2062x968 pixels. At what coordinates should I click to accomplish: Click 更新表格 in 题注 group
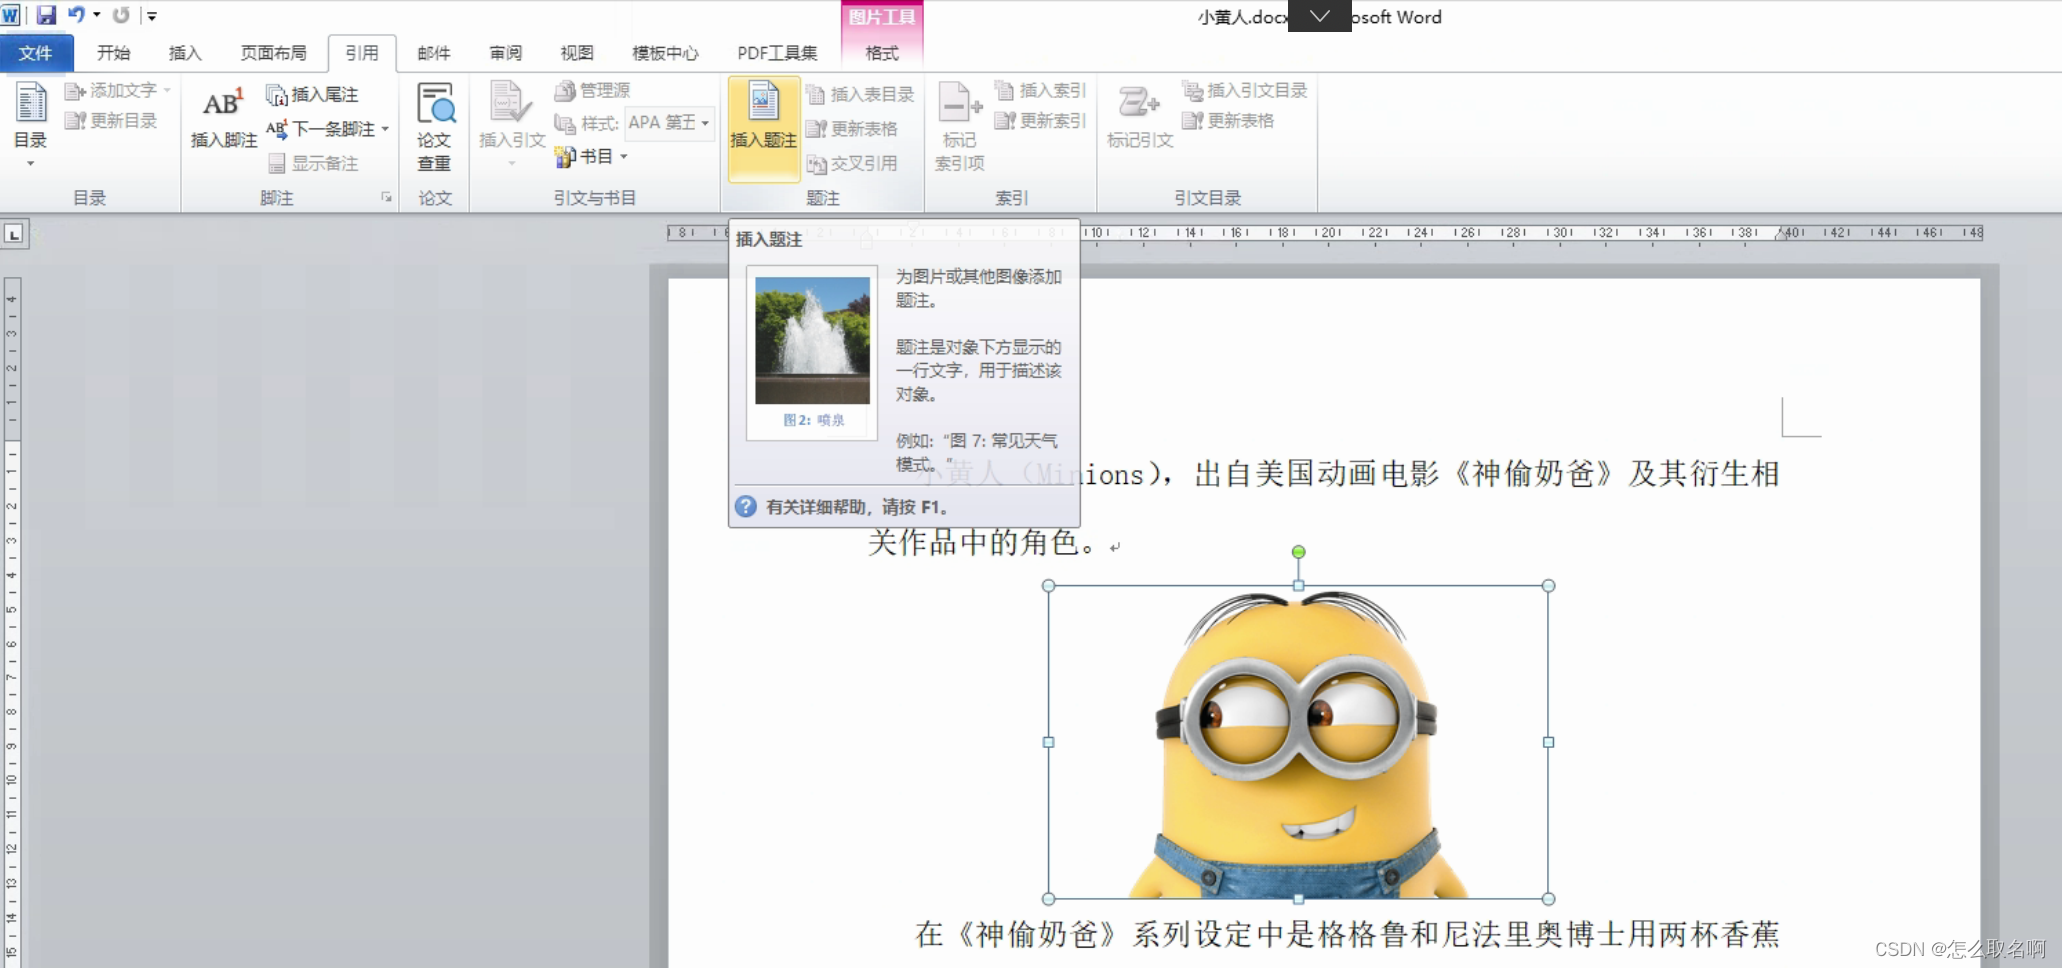coord(852,129)
